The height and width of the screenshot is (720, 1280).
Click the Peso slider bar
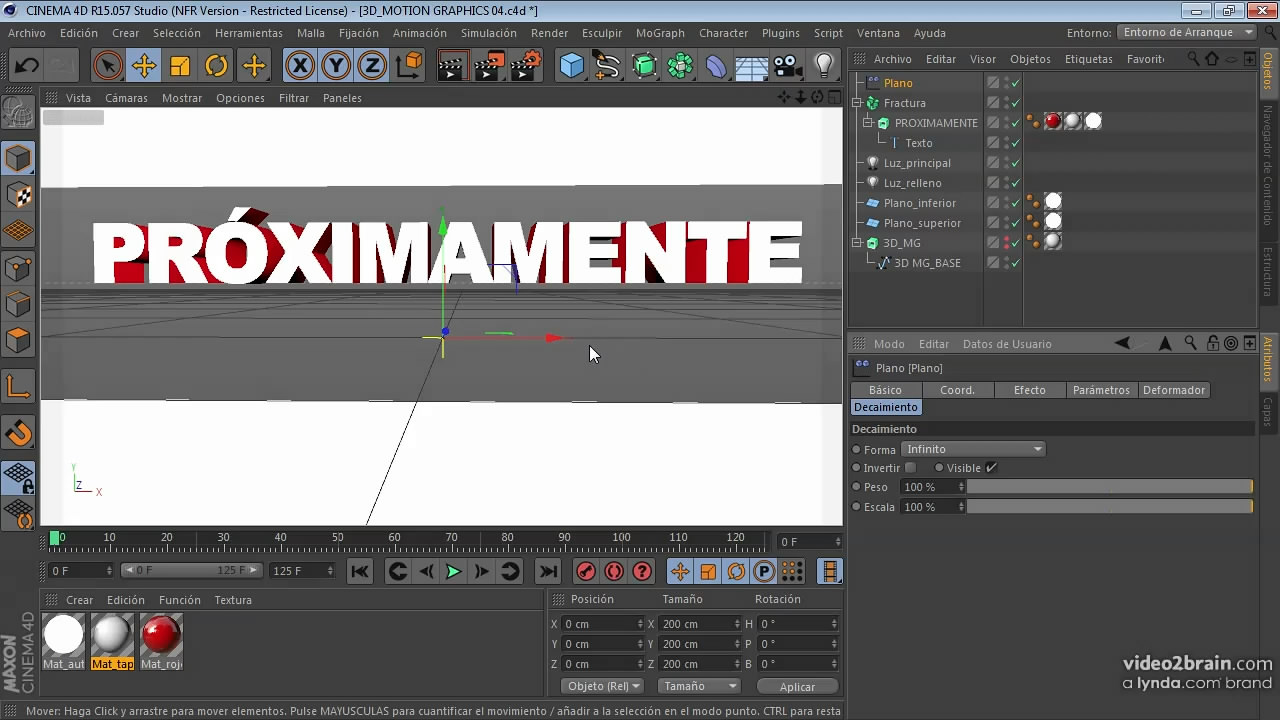1110,487
